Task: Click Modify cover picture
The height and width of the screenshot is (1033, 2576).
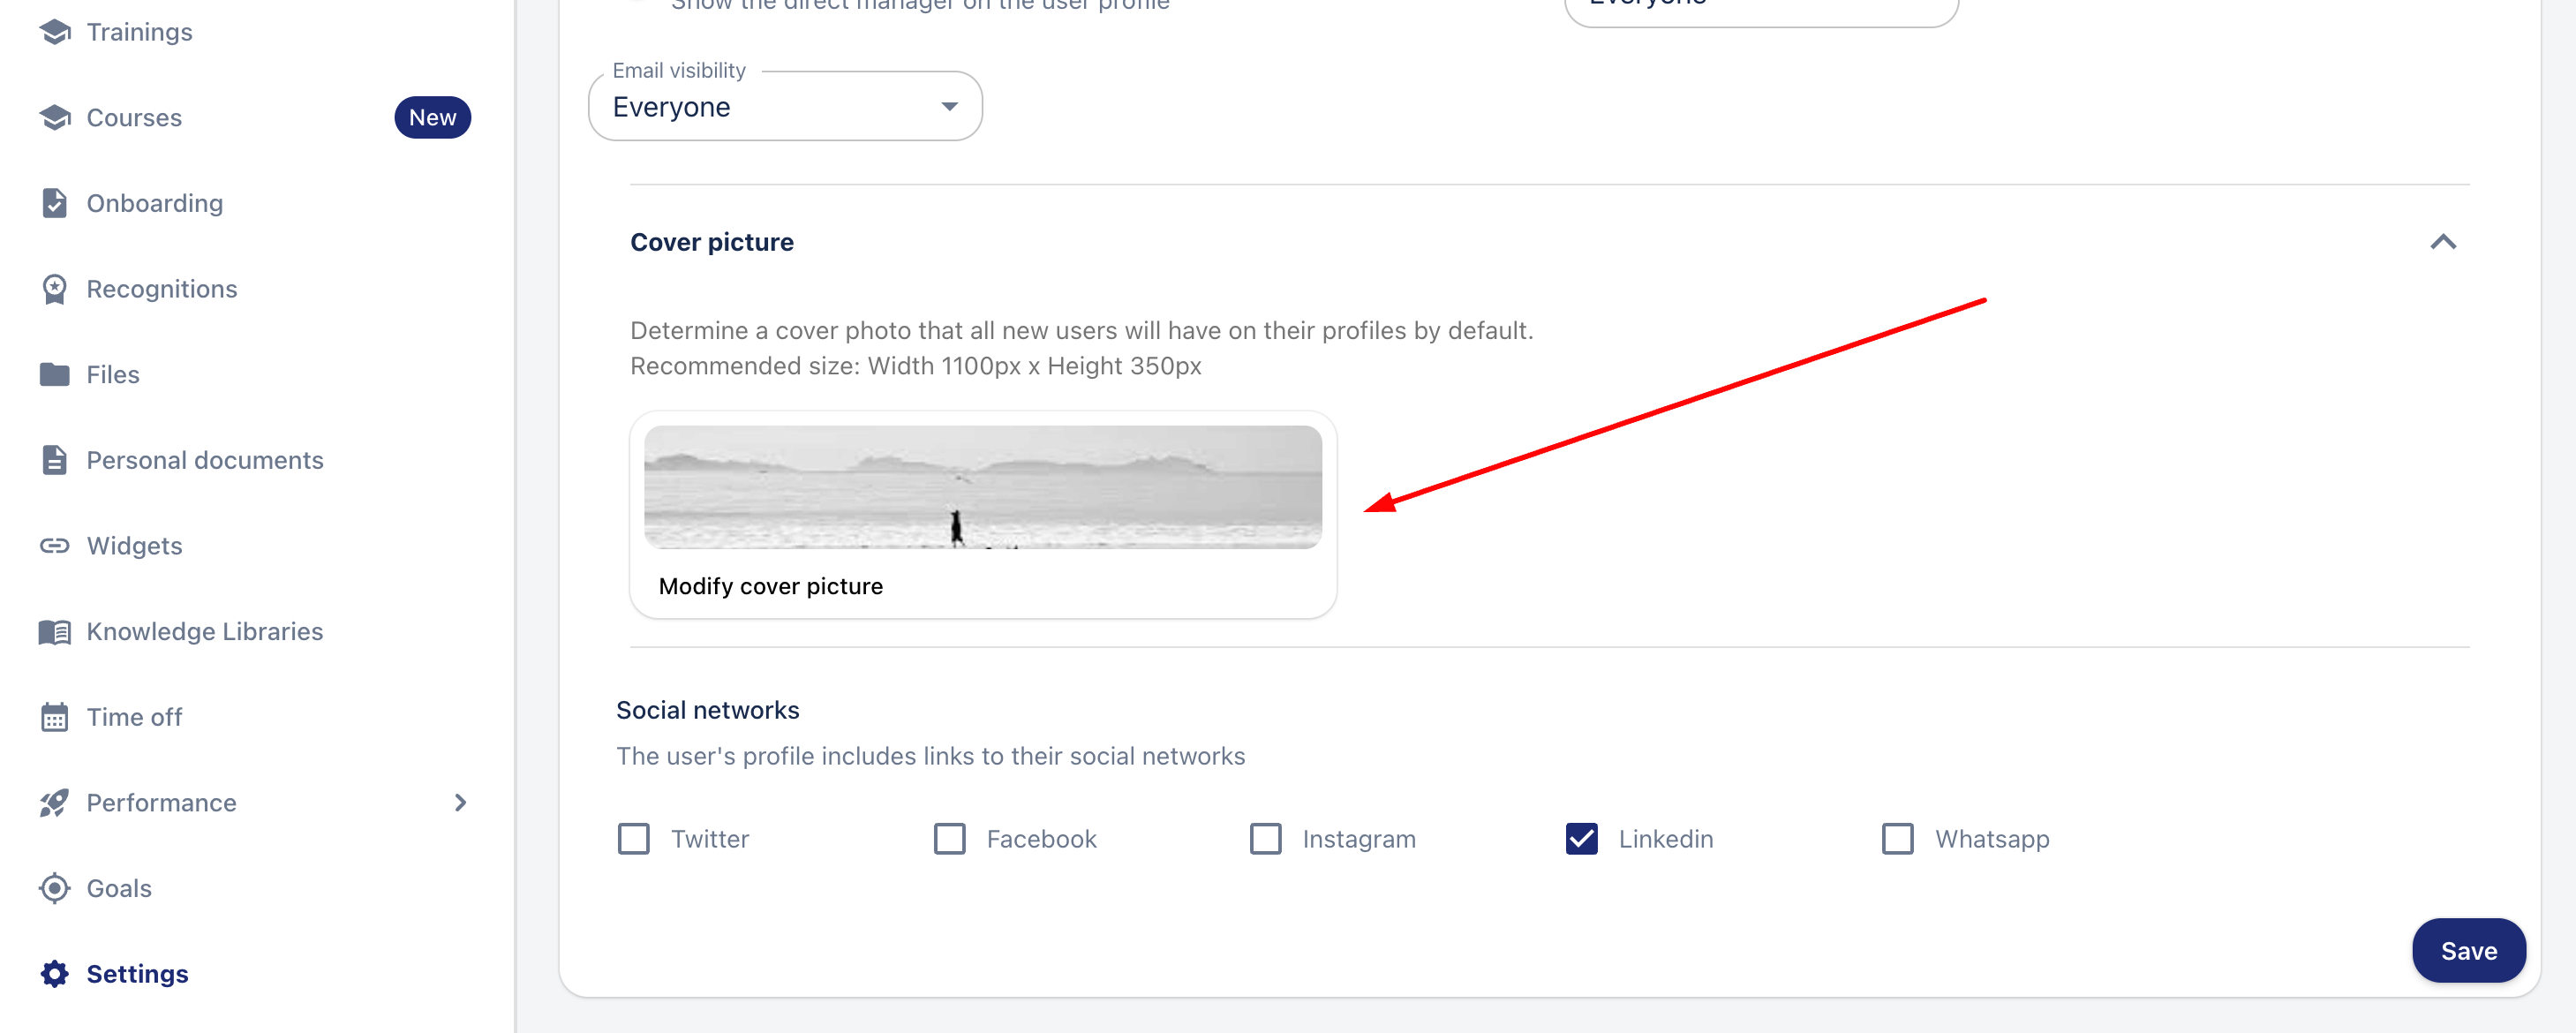Action: [770, 586]
